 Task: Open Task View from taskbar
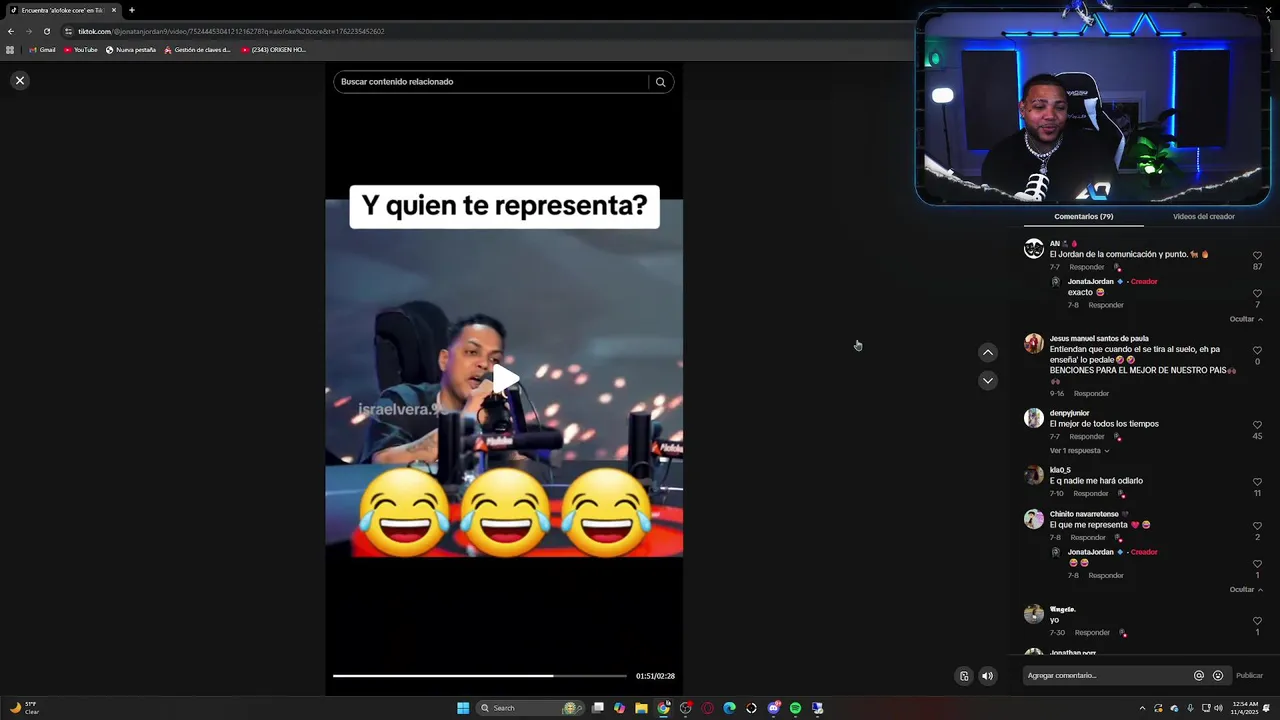coord(598,708)
